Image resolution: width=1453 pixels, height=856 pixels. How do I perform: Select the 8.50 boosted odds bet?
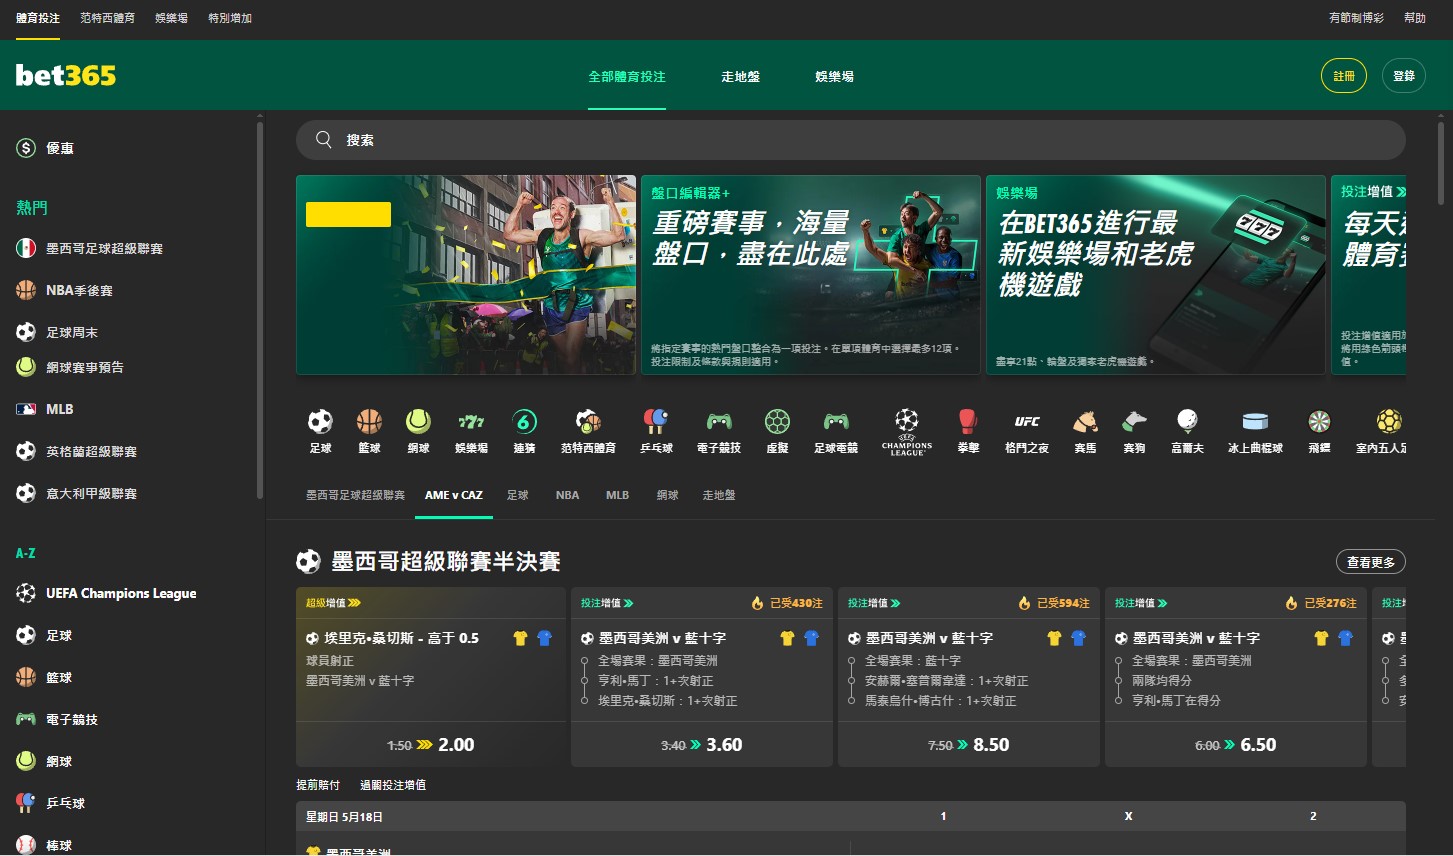click(x=969, y=745)
